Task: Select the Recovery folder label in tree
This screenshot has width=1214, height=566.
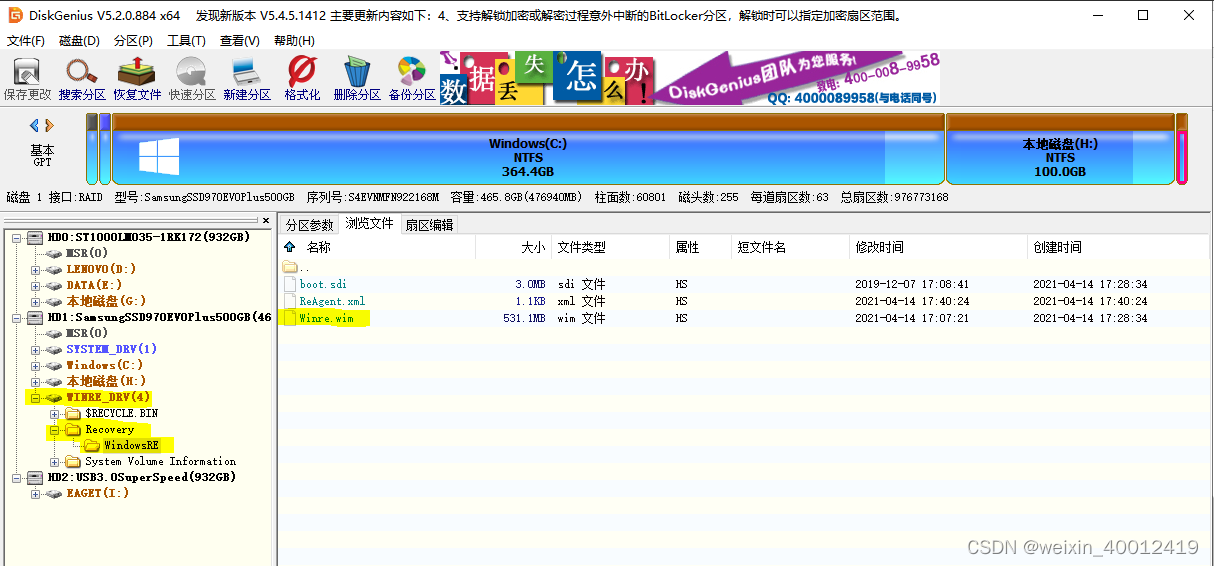Action: pos(109,429)
